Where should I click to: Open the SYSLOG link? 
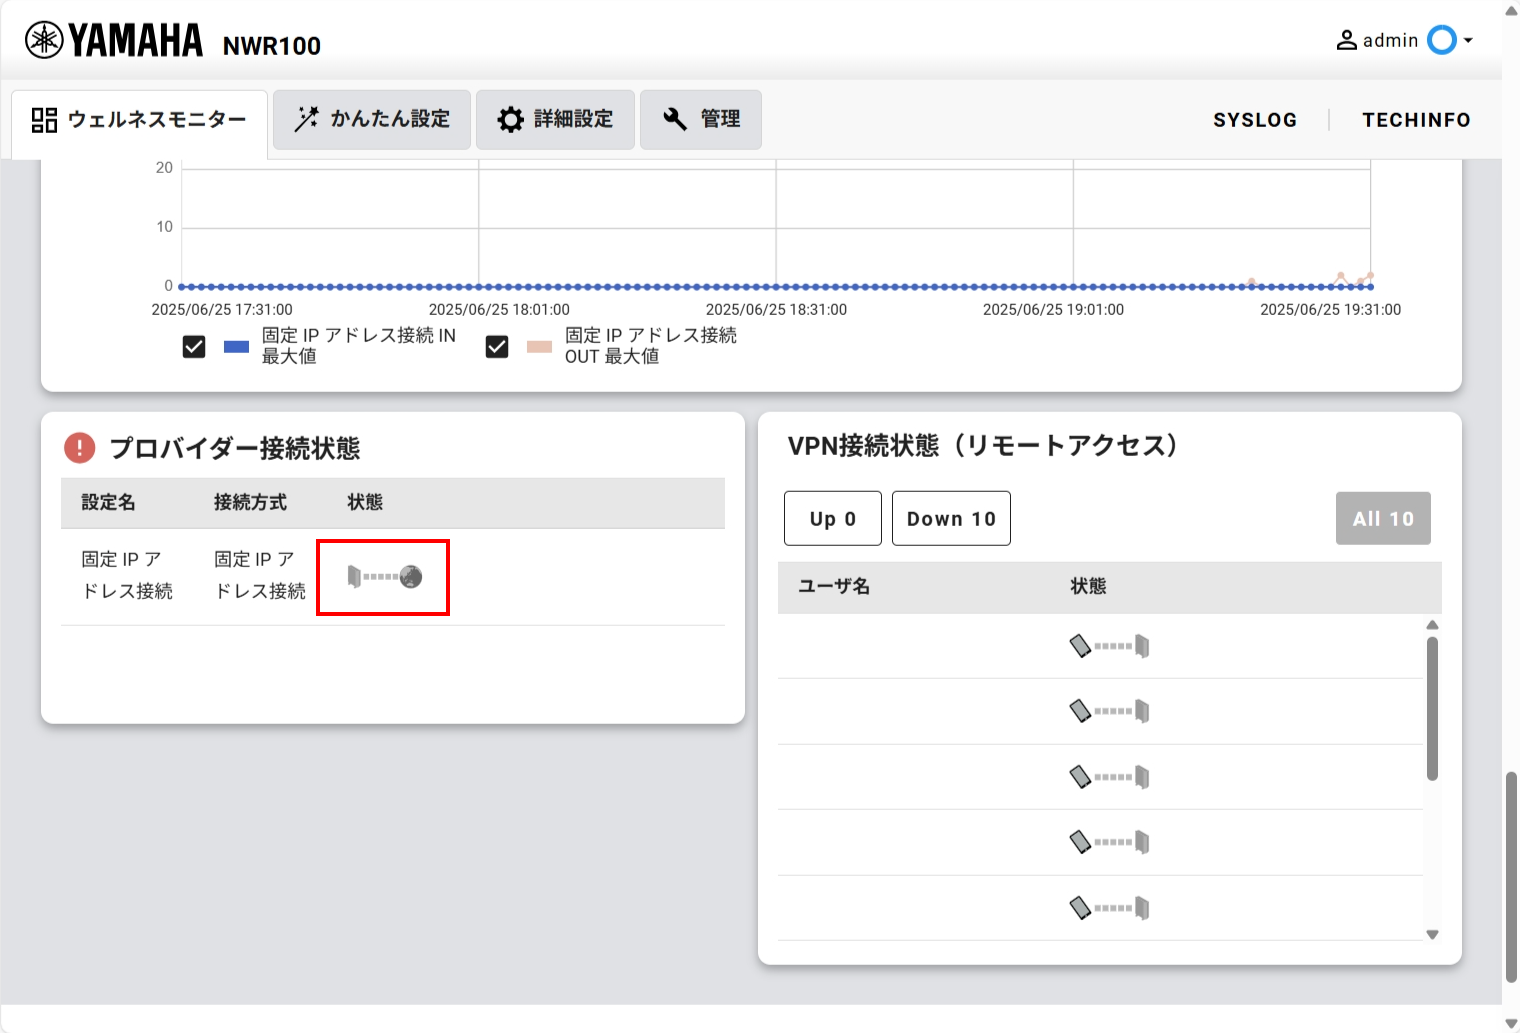(x=1254, y=120)
